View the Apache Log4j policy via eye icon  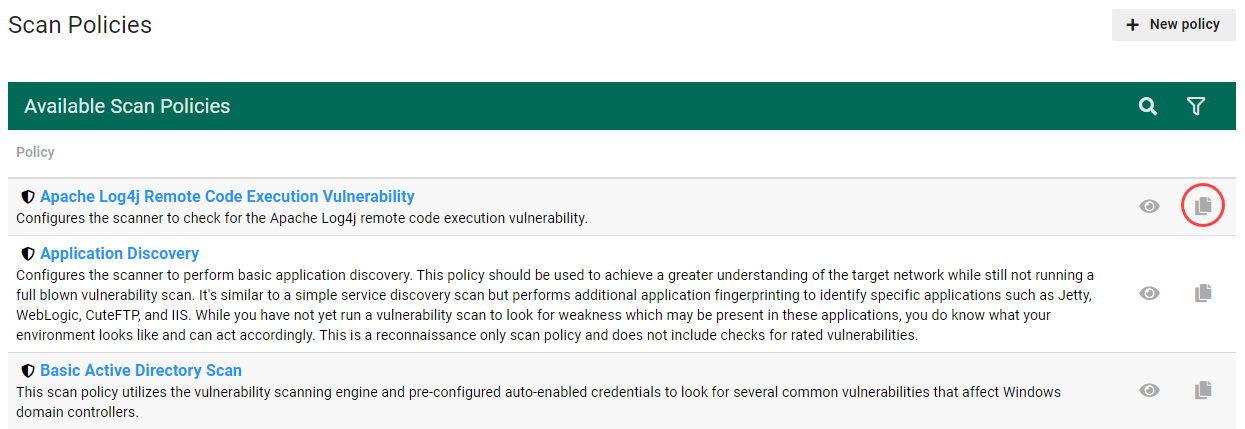click(1150, 206)
